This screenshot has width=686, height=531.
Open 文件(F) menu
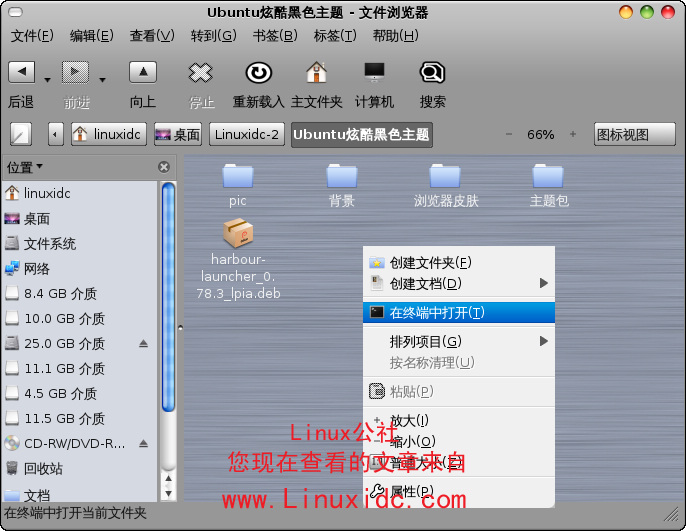point(32,35)
